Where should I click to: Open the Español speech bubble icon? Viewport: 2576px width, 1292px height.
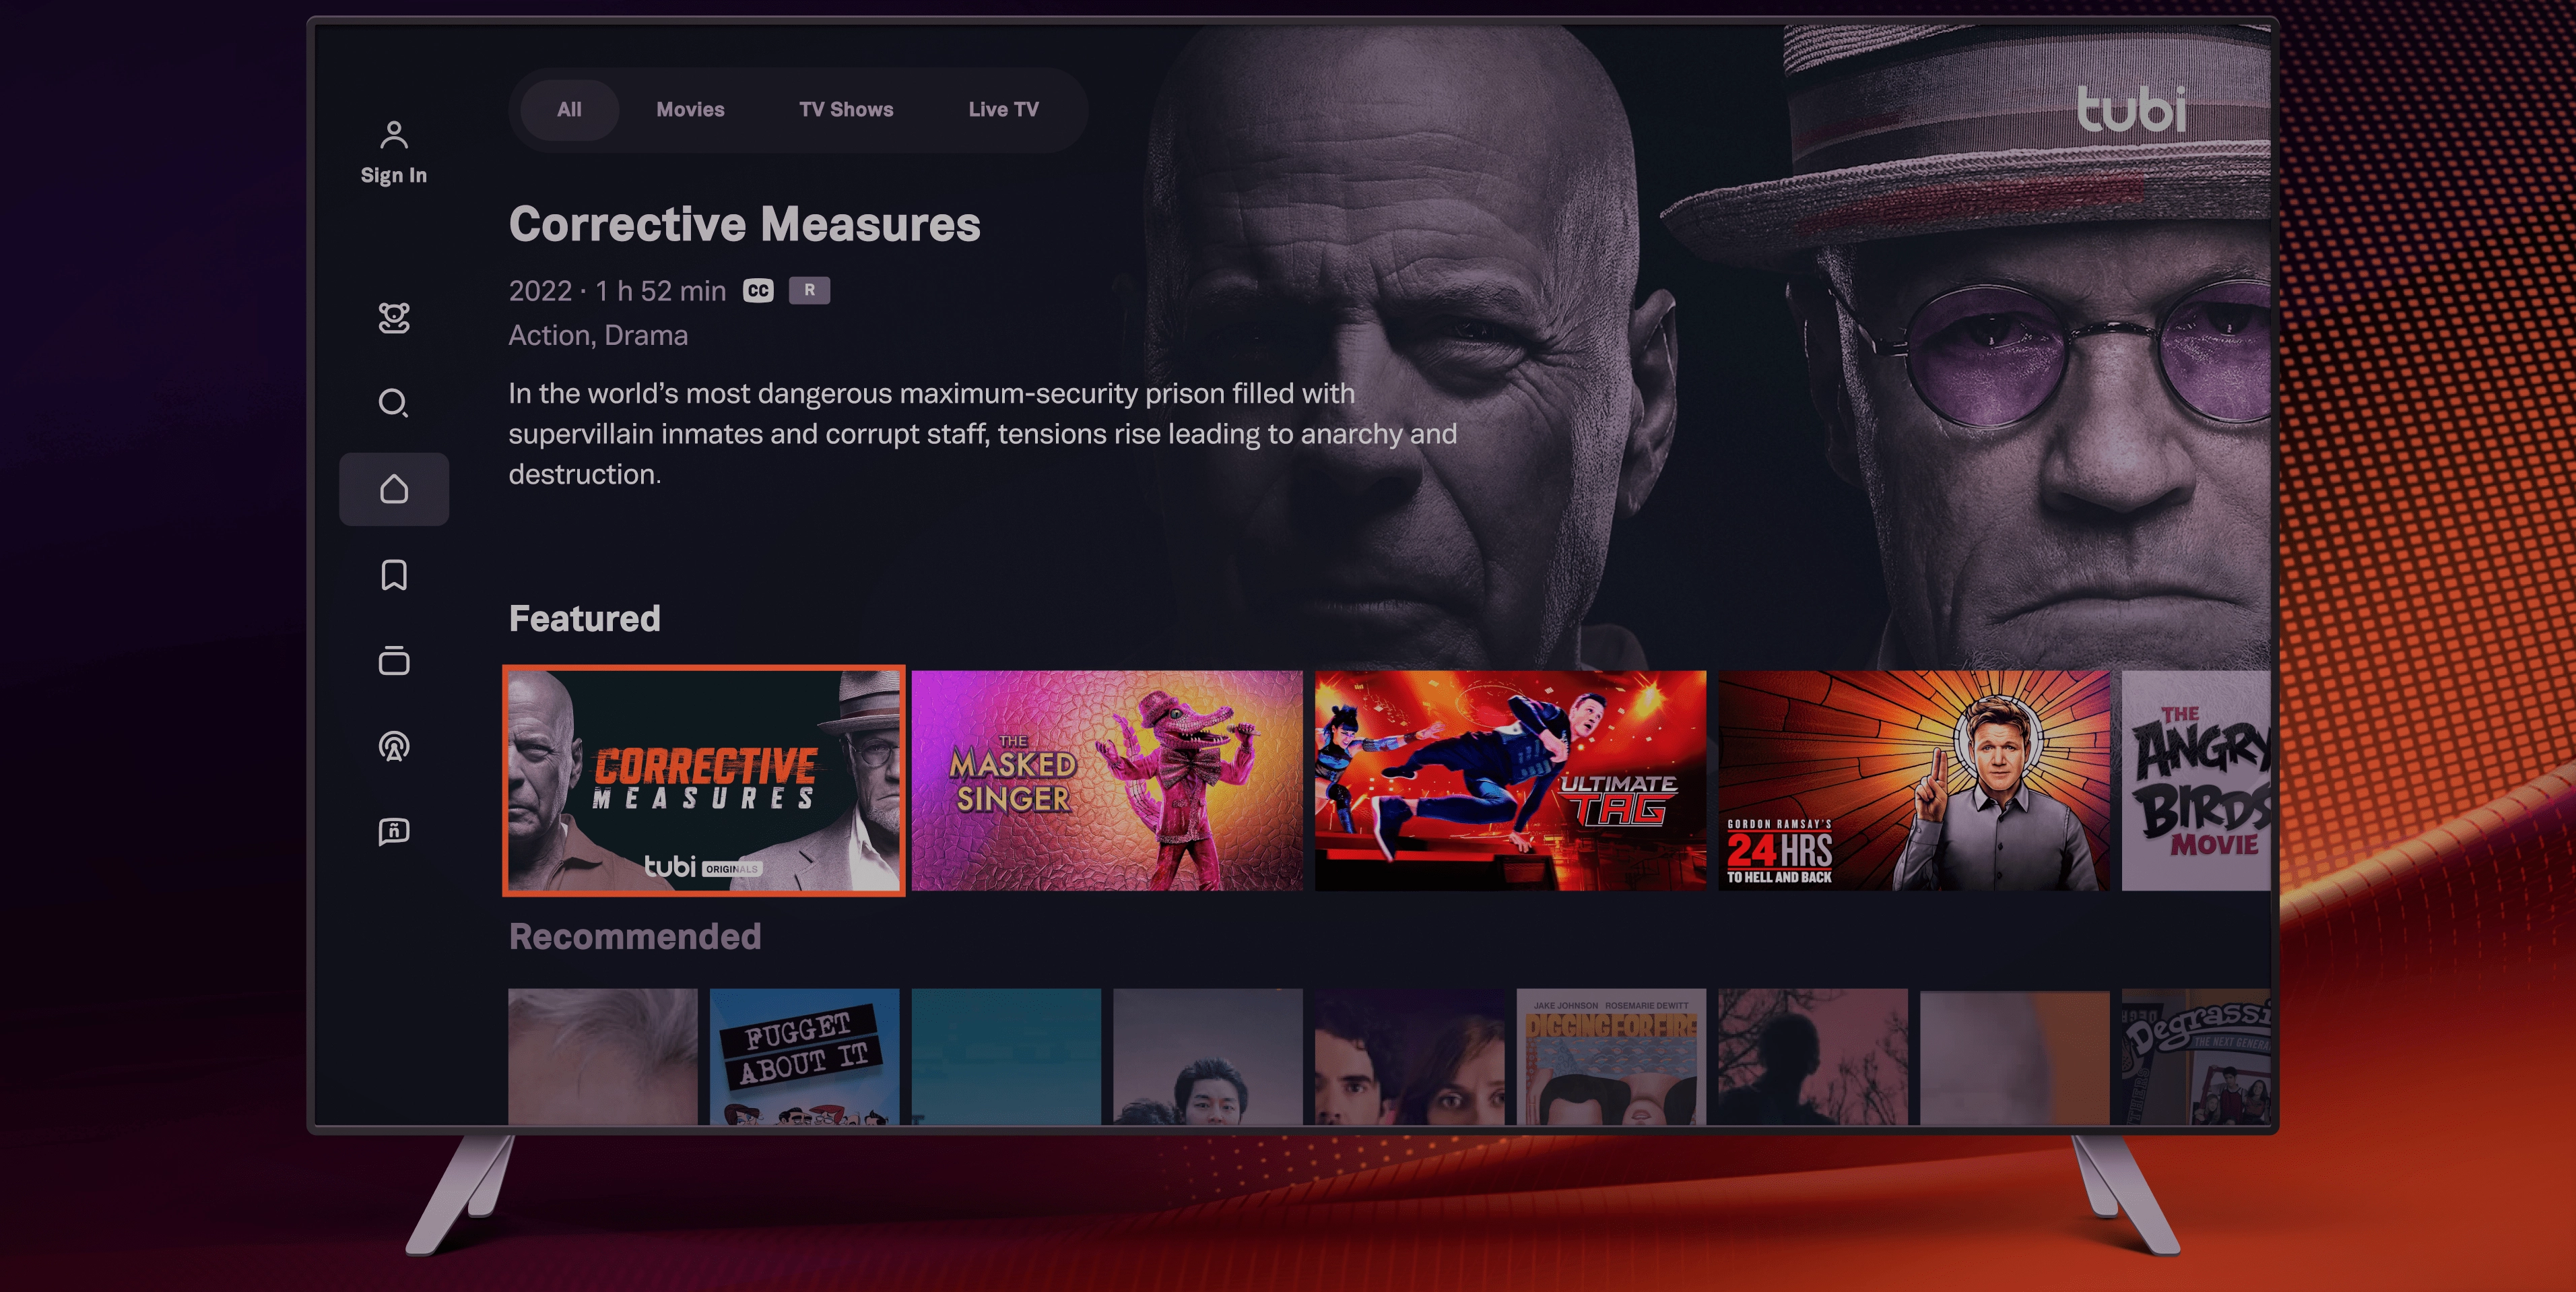point(393,832)
